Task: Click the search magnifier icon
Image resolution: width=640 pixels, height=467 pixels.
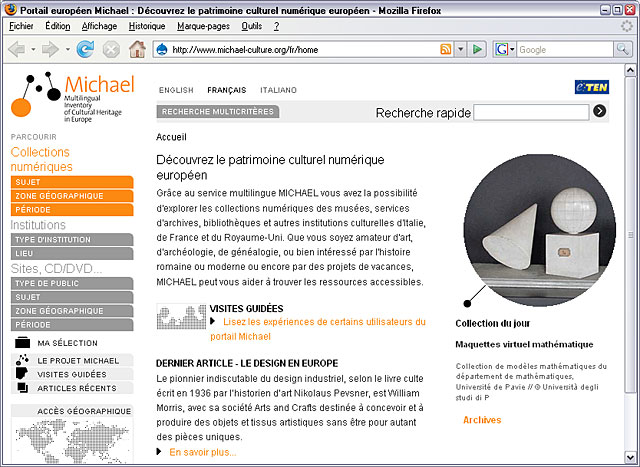Action: click(622, 49)
